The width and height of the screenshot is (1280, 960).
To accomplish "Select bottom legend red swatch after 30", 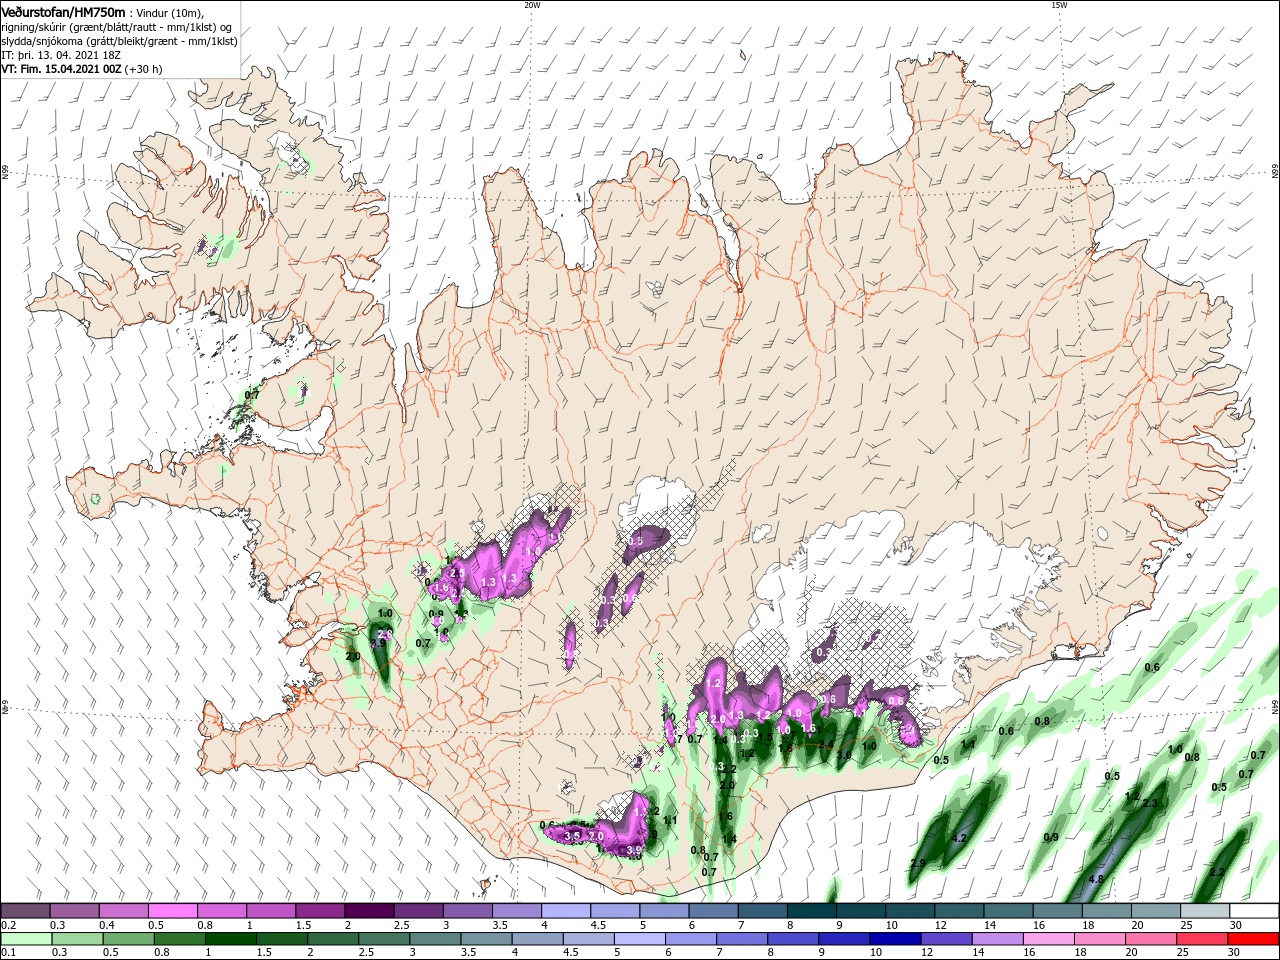I will (x=1254, y=939).
